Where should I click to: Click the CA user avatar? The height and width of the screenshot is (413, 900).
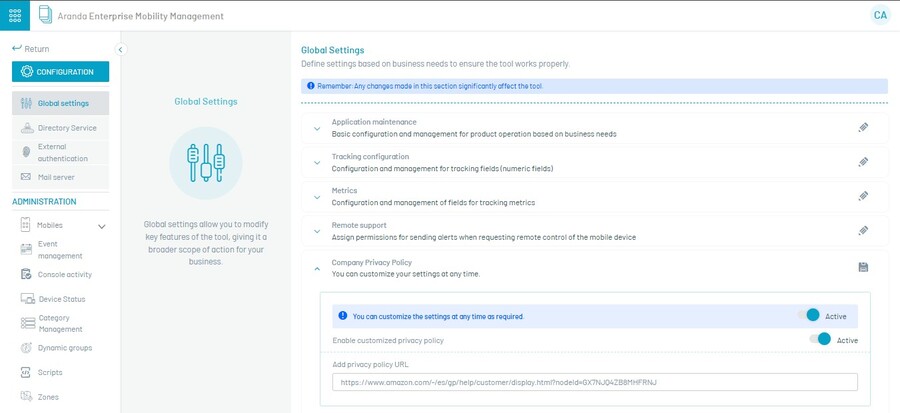point(880,15)
